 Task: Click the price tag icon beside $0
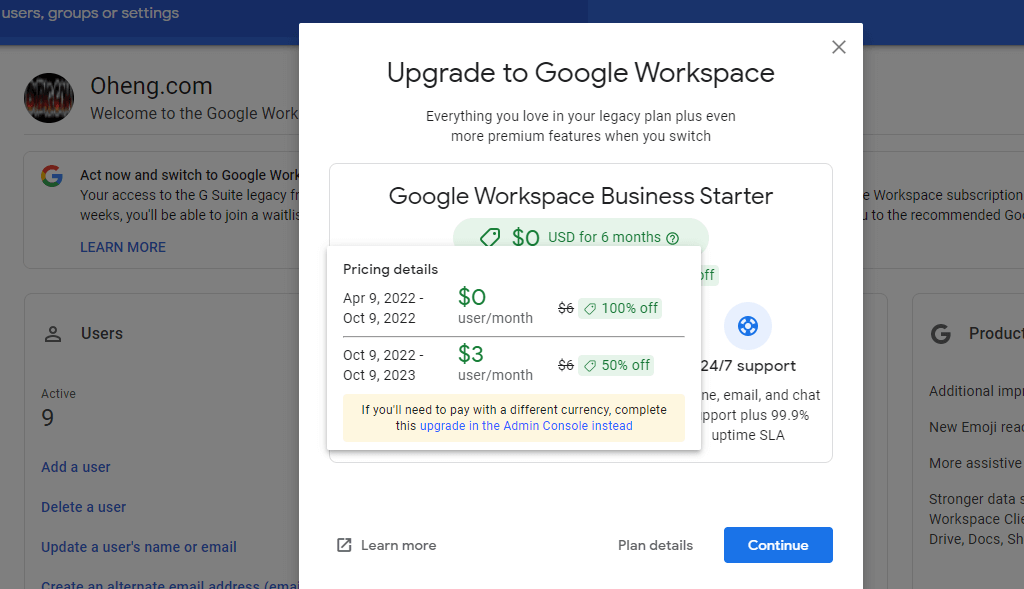(490, 238)
